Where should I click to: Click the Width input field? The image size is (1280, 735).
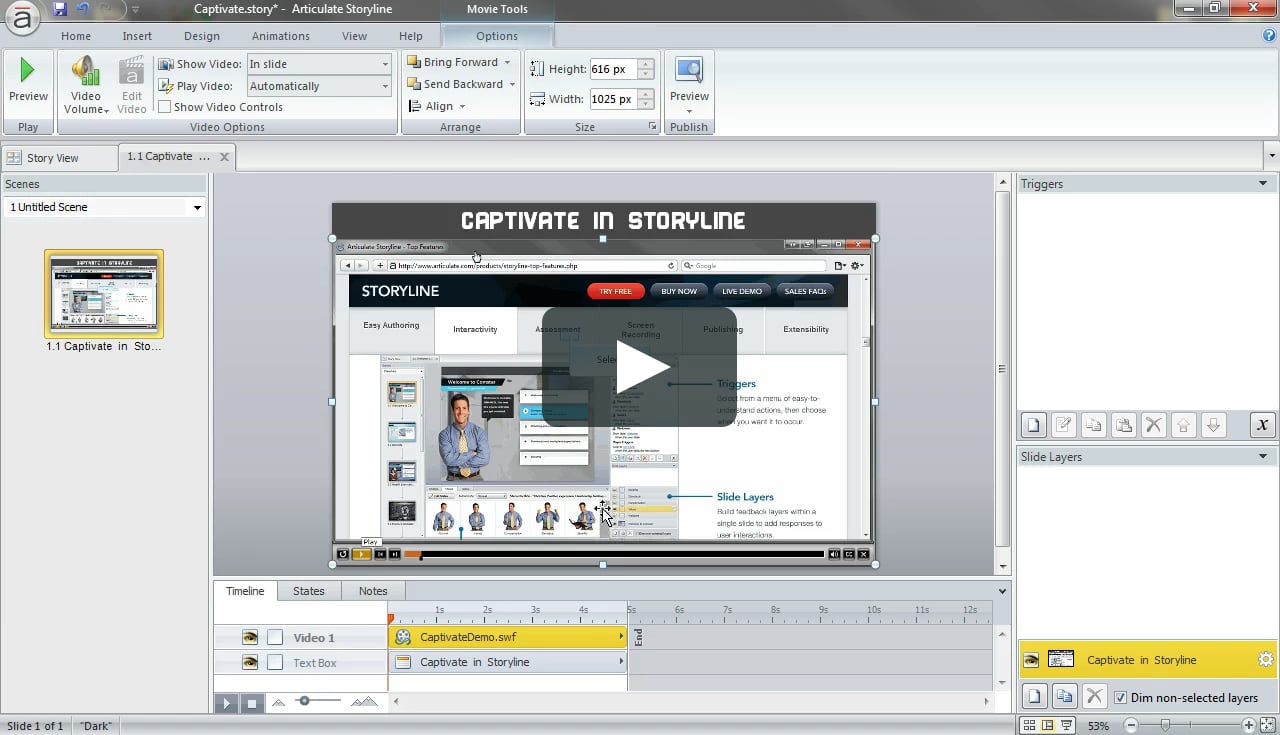(612, 99)
